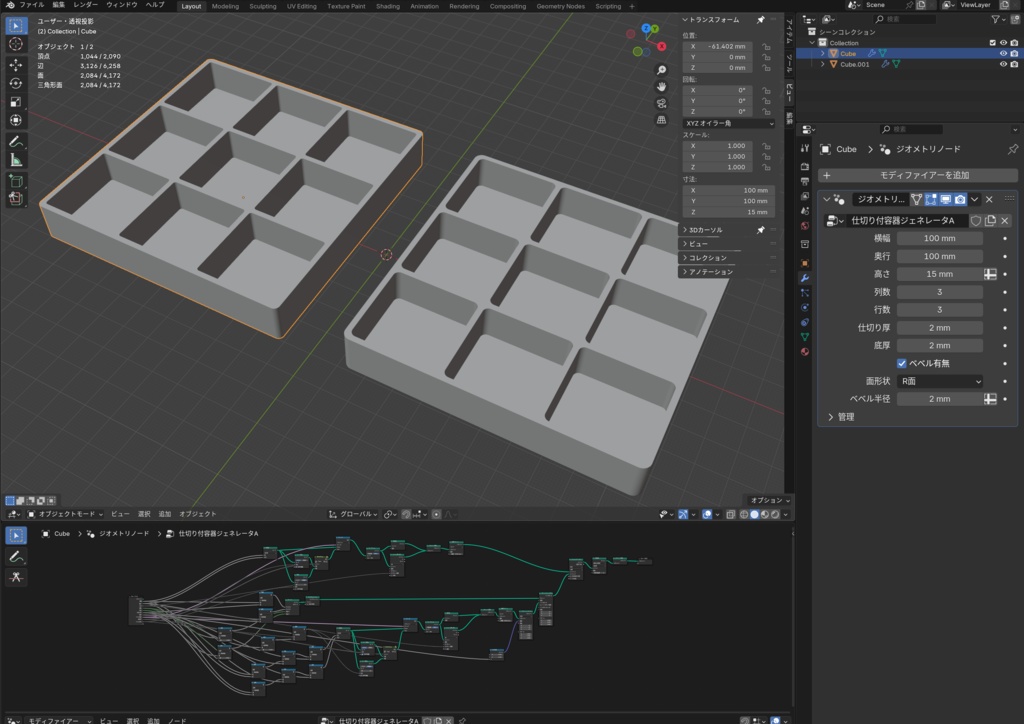1024x724 pixels.
Task: Activate viewport zoom magnifier icon in the gizmo column
Action: (x=660, y=69)
